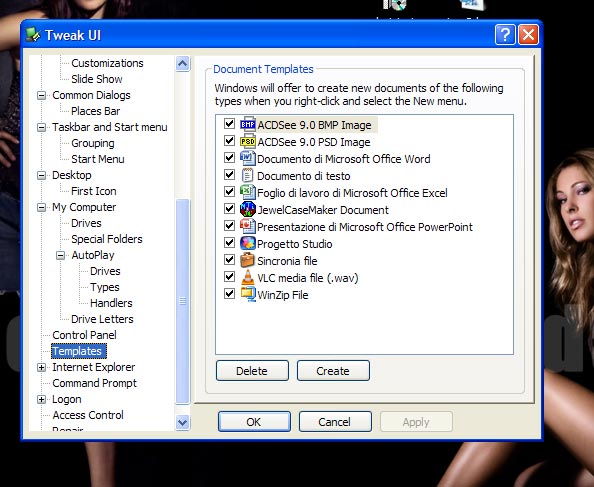The height and width of the screenshot is (487, 594).
Task: Select Control Panel in the tree
Action: click(84, 335)
